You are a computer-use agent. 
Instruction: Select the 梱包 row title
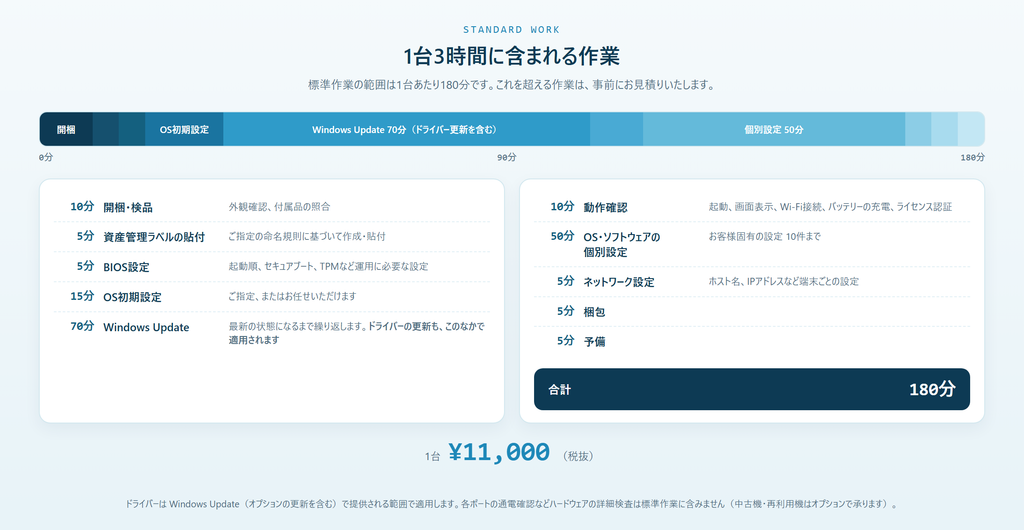coord(594,312)
